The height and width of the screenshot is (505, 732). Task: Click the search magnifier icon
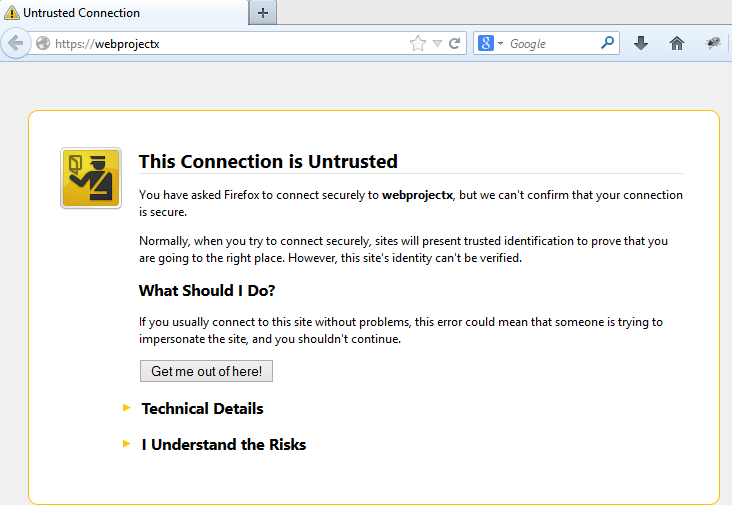pos(607,43)
